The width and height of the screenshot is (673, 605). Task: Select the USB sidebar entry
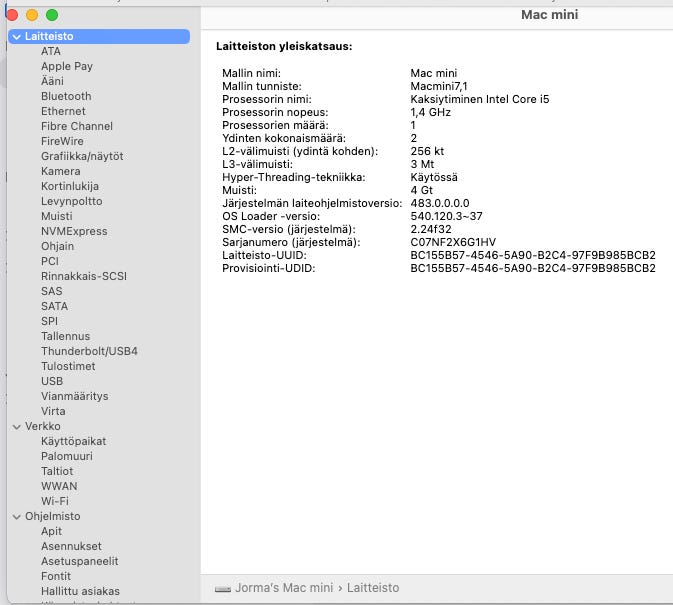point(52,381)
